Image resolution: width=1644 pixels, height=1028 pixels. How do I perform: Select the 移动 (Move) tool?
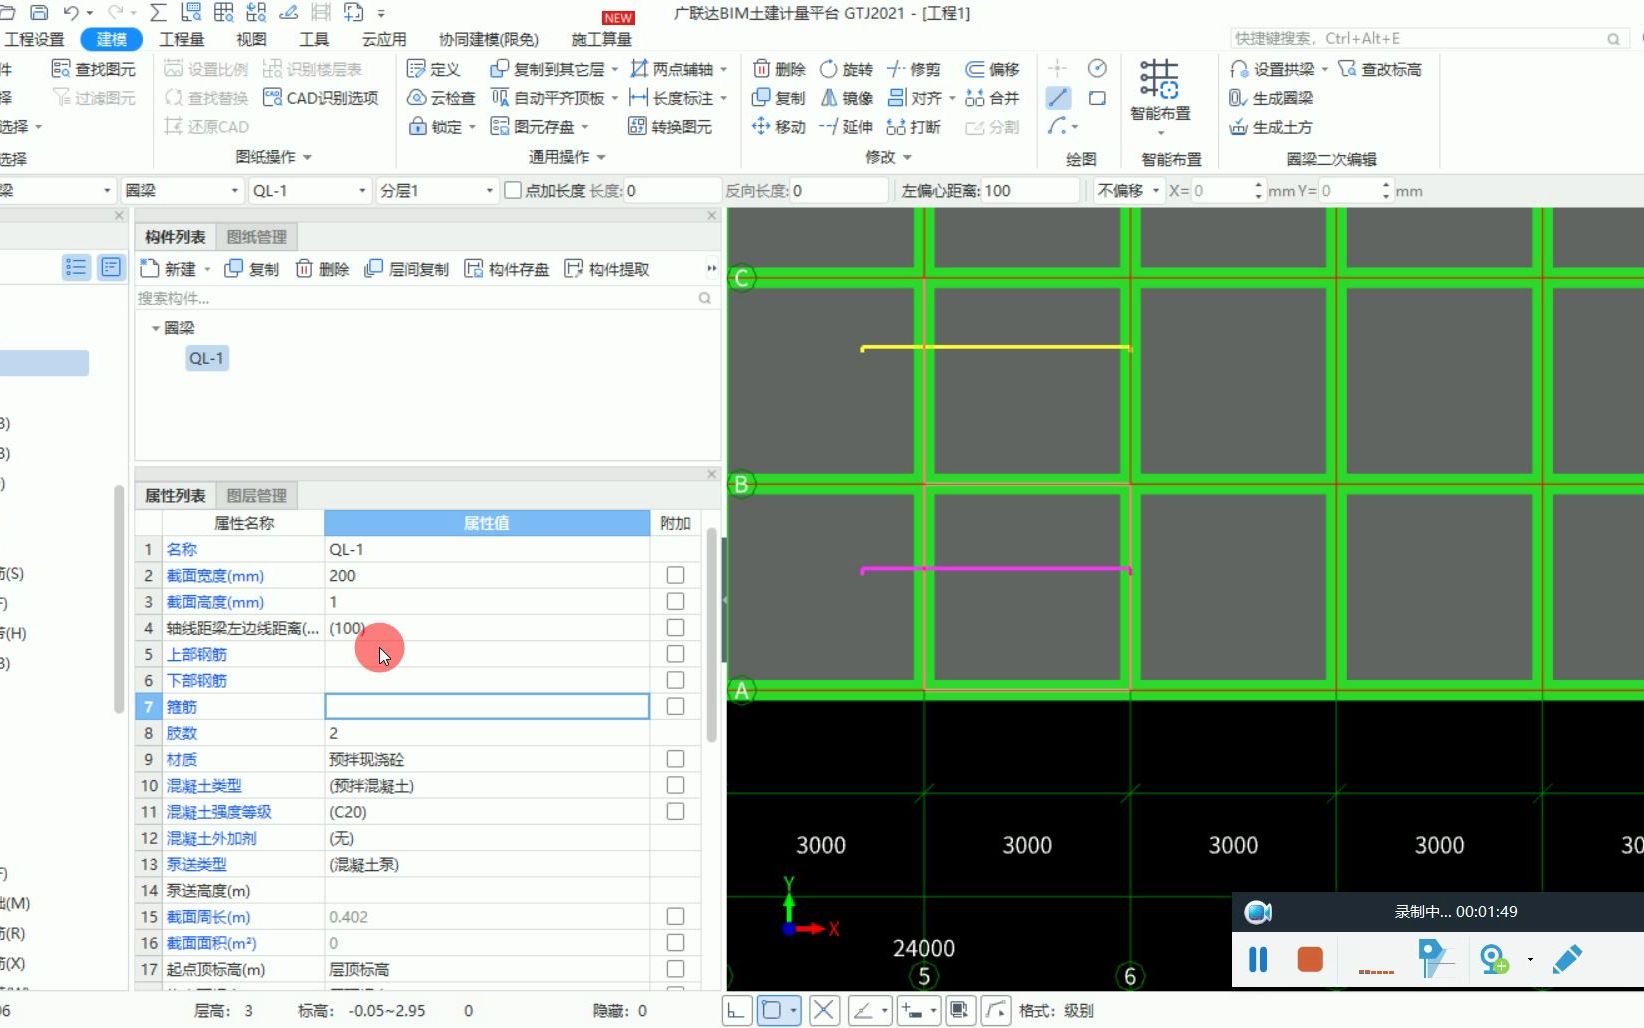pyautogui.click(x=778, y=126)
